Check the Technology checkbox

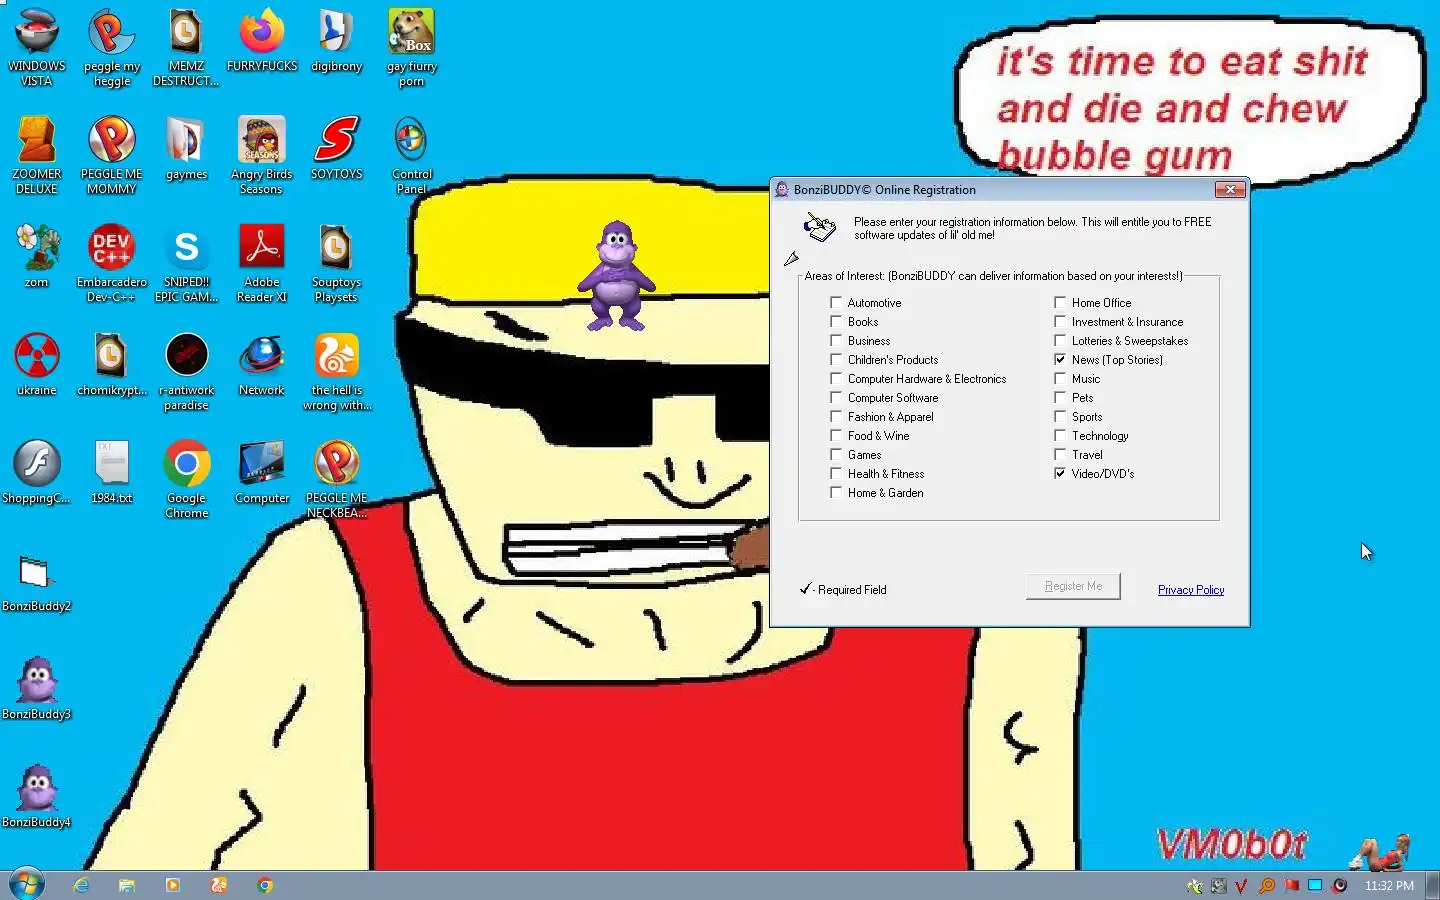1060,435
